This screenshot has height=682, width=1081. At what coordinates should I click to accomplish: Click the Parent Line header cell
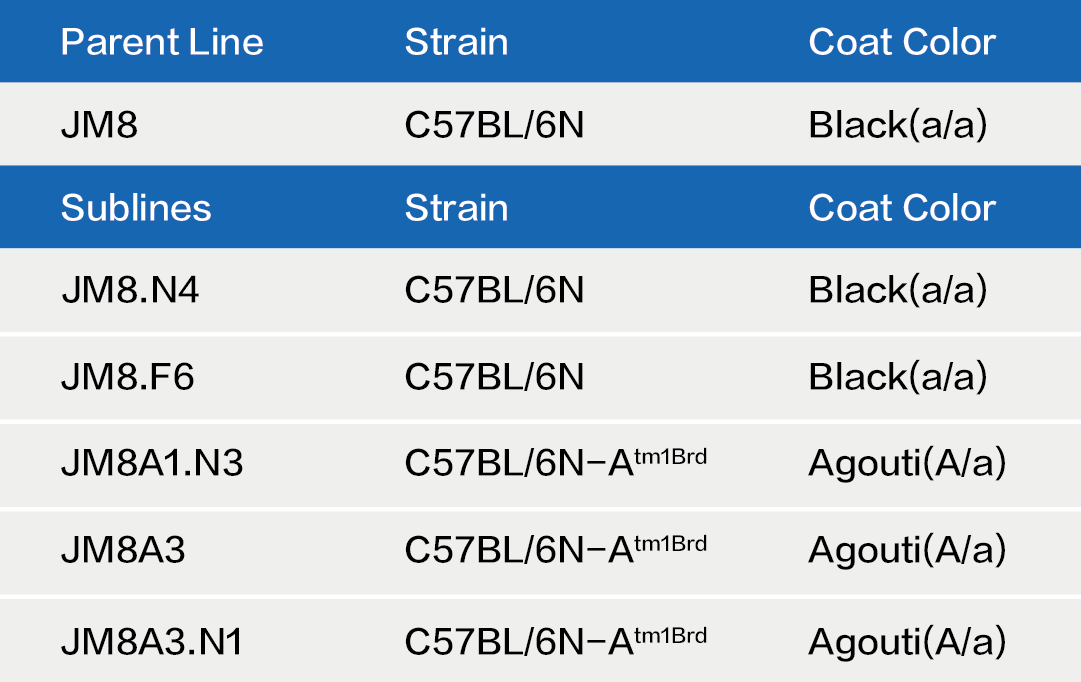pyautogui.click(x=162, y=42)
